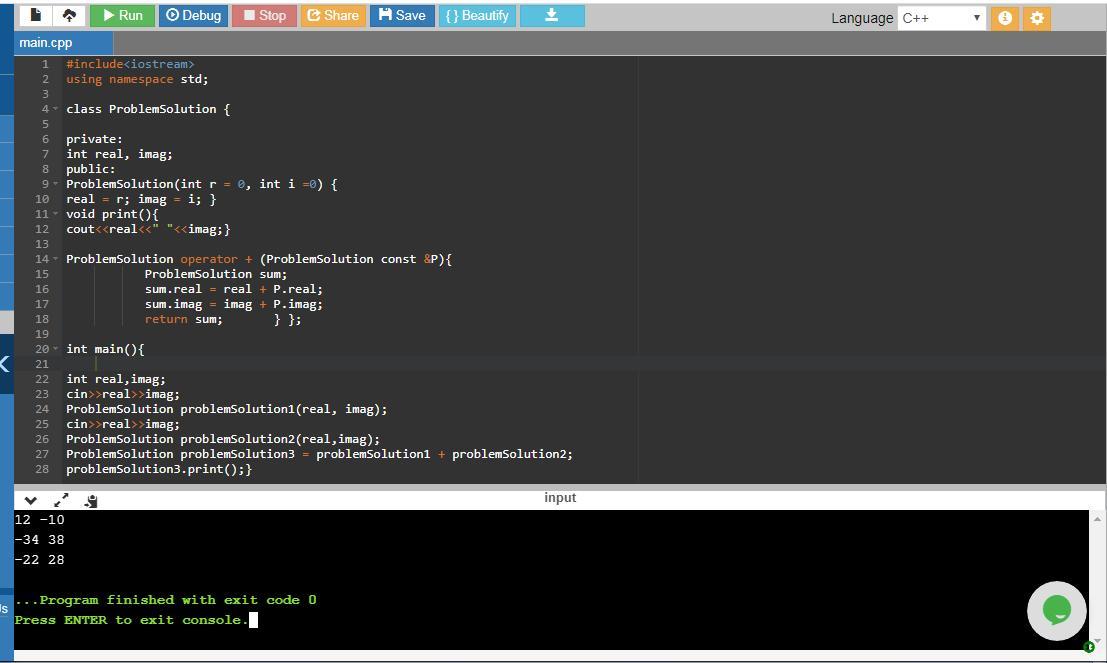Open the Language dropdown showing C++

coord(940,18)
